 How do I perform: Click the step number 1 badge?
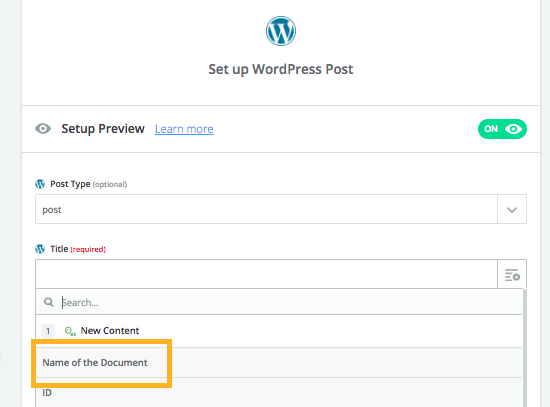click(x=48, y=331)
